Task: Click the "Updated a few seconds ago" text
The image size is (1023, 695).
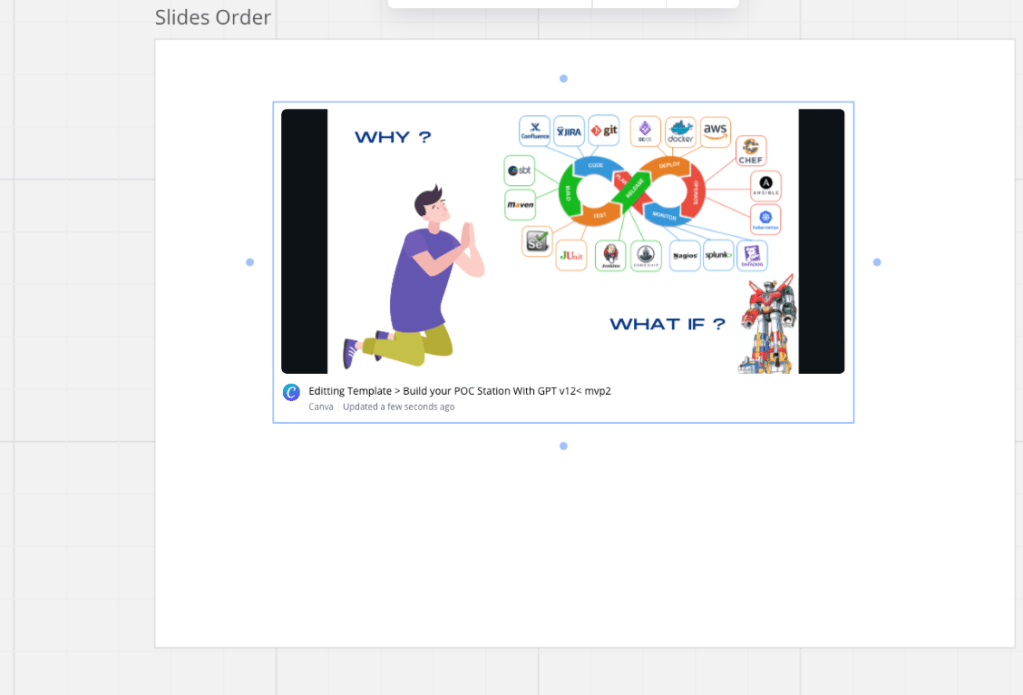Action: 399,407
